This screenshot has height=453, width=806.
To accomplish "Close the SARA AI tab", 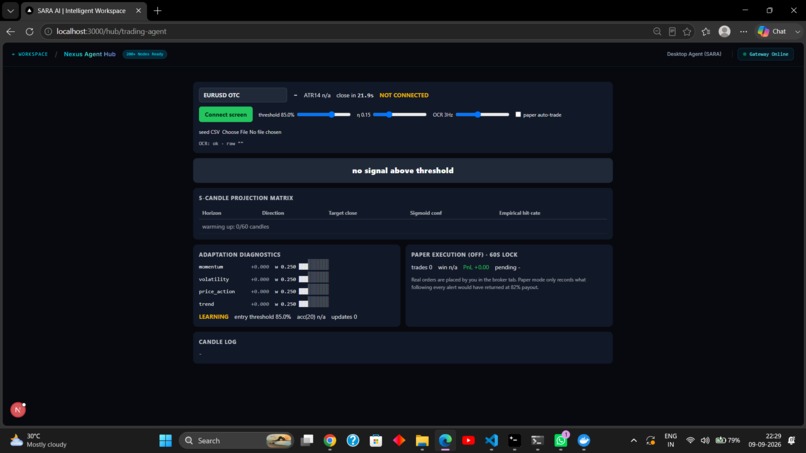I will pyautogui.click(x=138, y=10).
